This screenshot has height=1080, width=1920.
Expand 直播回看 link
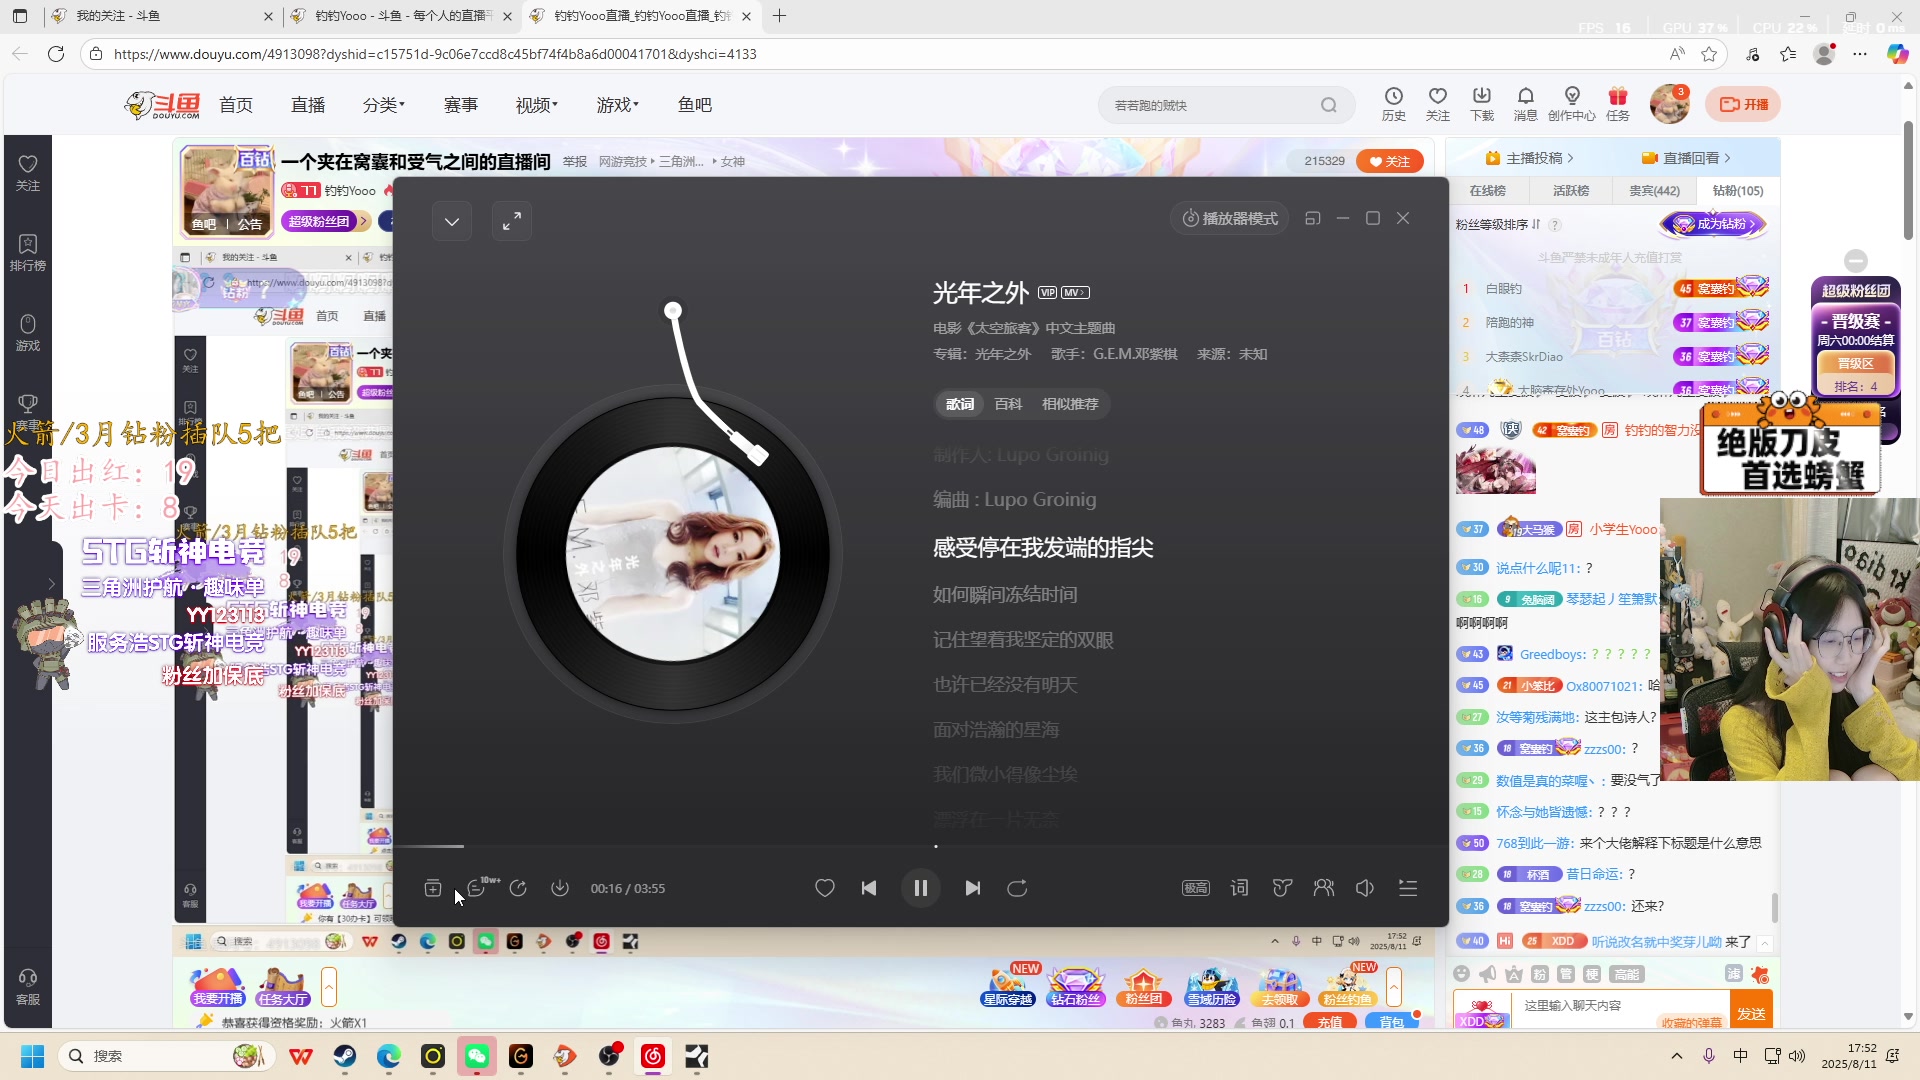click(x=1686, y=158)
